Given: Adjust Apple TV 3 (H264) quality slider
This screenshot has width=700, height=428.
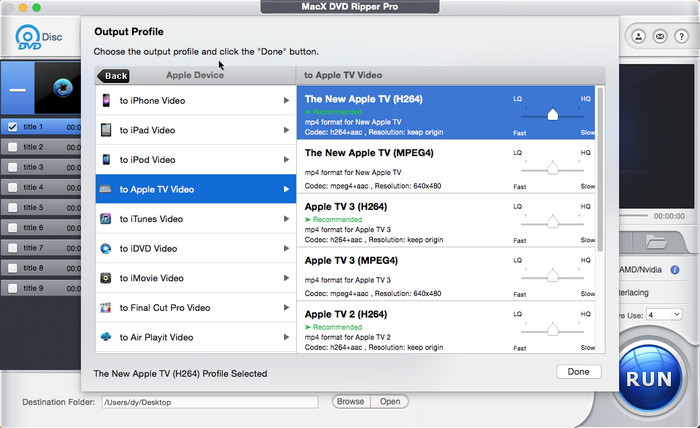Looking at the screenshot, I should pyautogui.click(x=553, y=223).
